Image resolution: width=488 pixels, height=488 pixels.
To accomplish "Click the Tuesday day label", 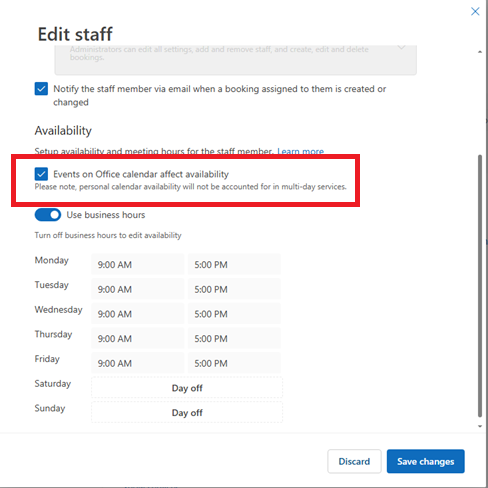I will click(52, 285).
